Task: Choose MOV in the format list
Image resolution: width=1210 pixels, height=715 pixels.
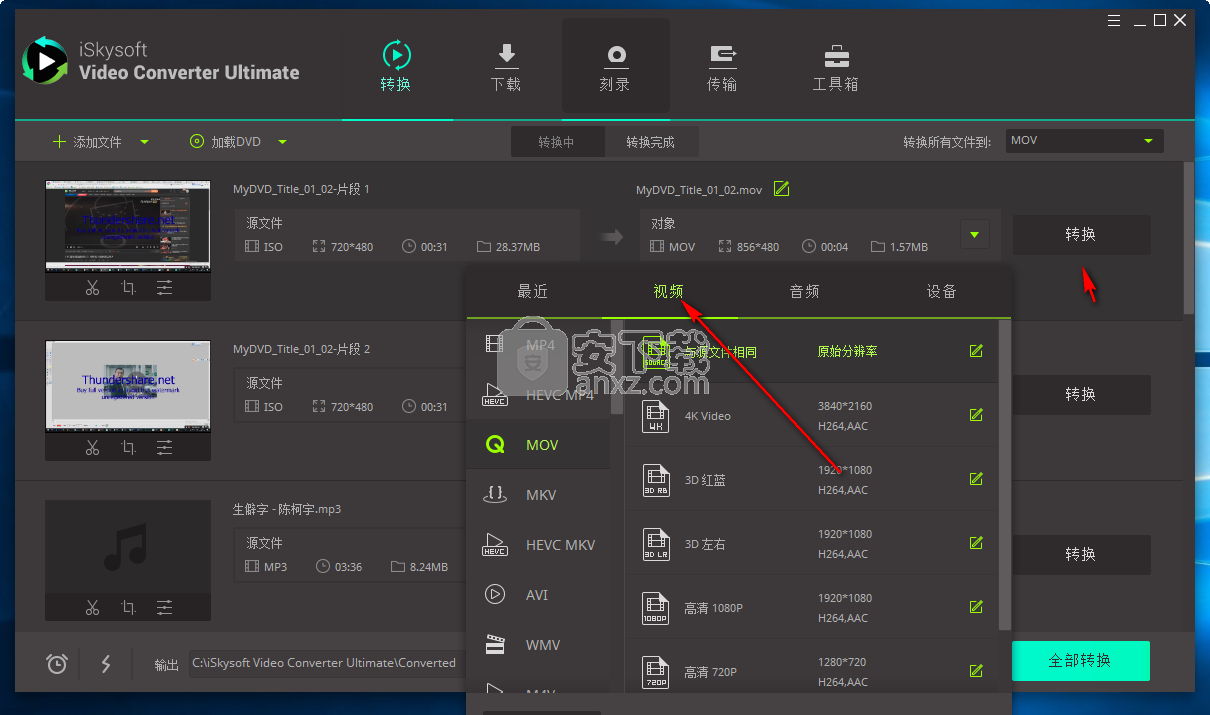Action: (x=538, y=445)
